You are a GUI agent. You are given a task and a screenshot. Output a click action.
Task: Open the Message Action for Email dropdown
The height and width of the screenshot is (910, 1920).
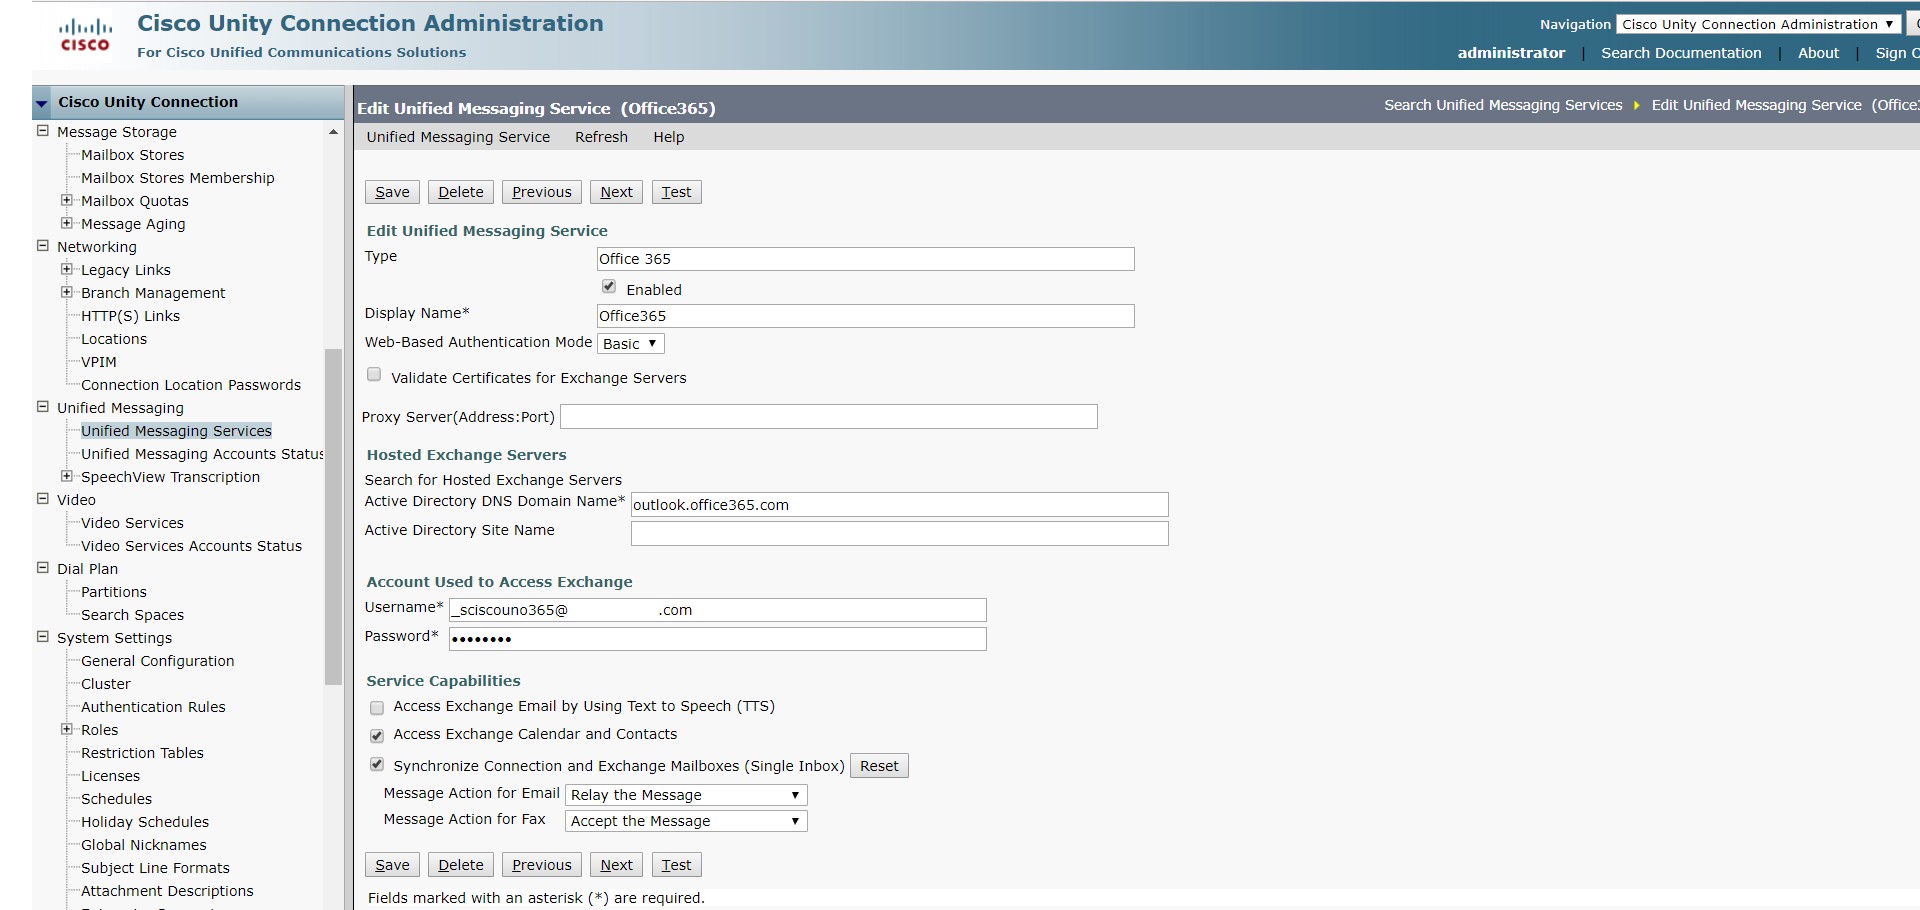click(x=687, y=795)
